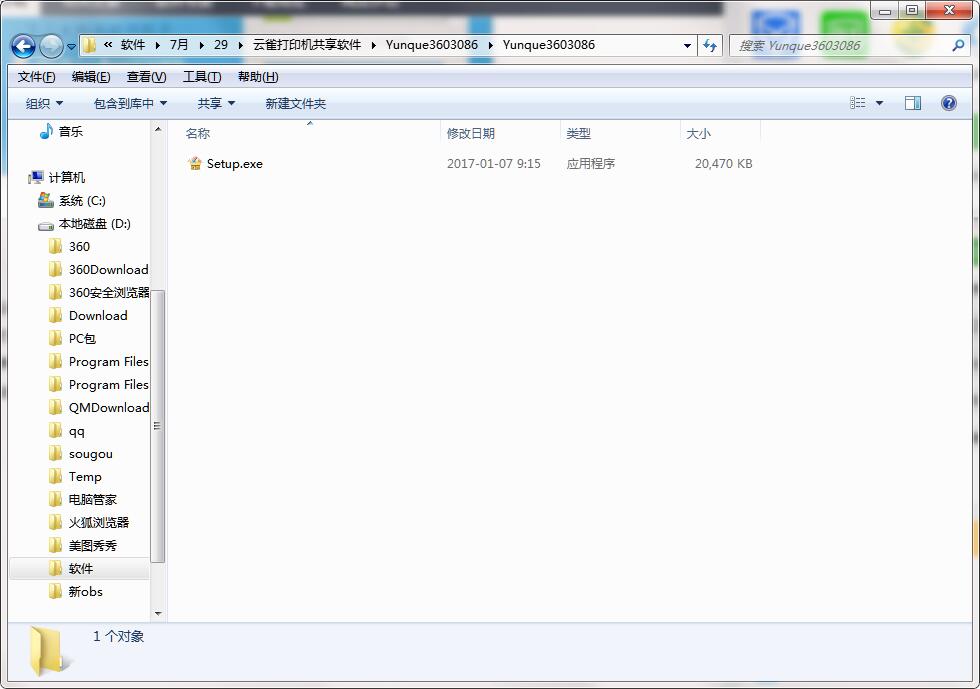Viewport: 980px width, 689px height.
Task: Open the qq folder
Action: (x=76, y=431)
